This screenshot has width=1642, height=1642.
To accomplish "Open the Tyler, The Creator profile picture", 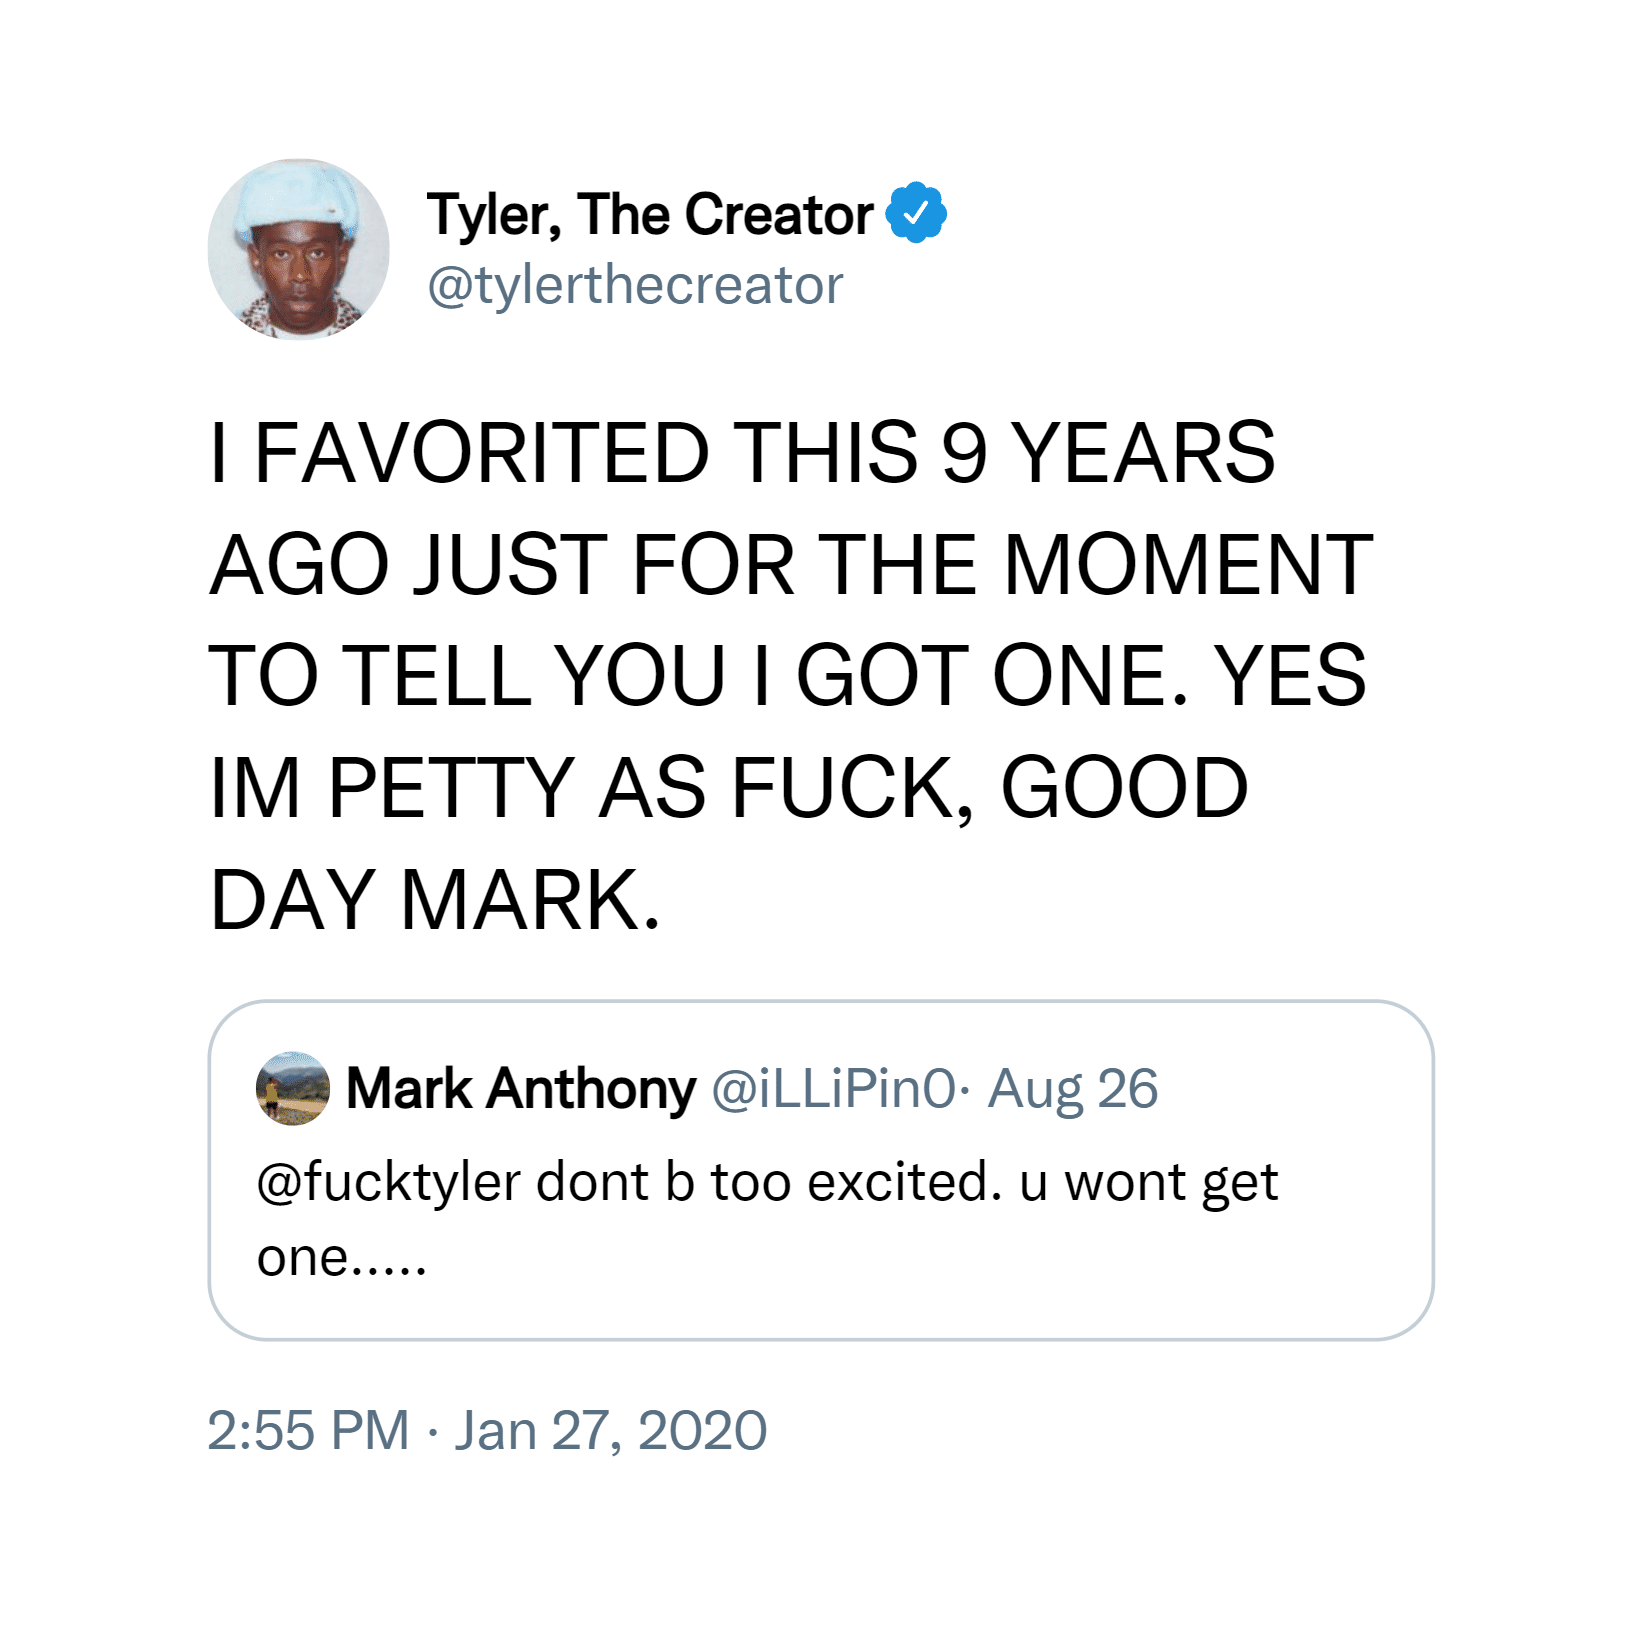I will [298, 249].
